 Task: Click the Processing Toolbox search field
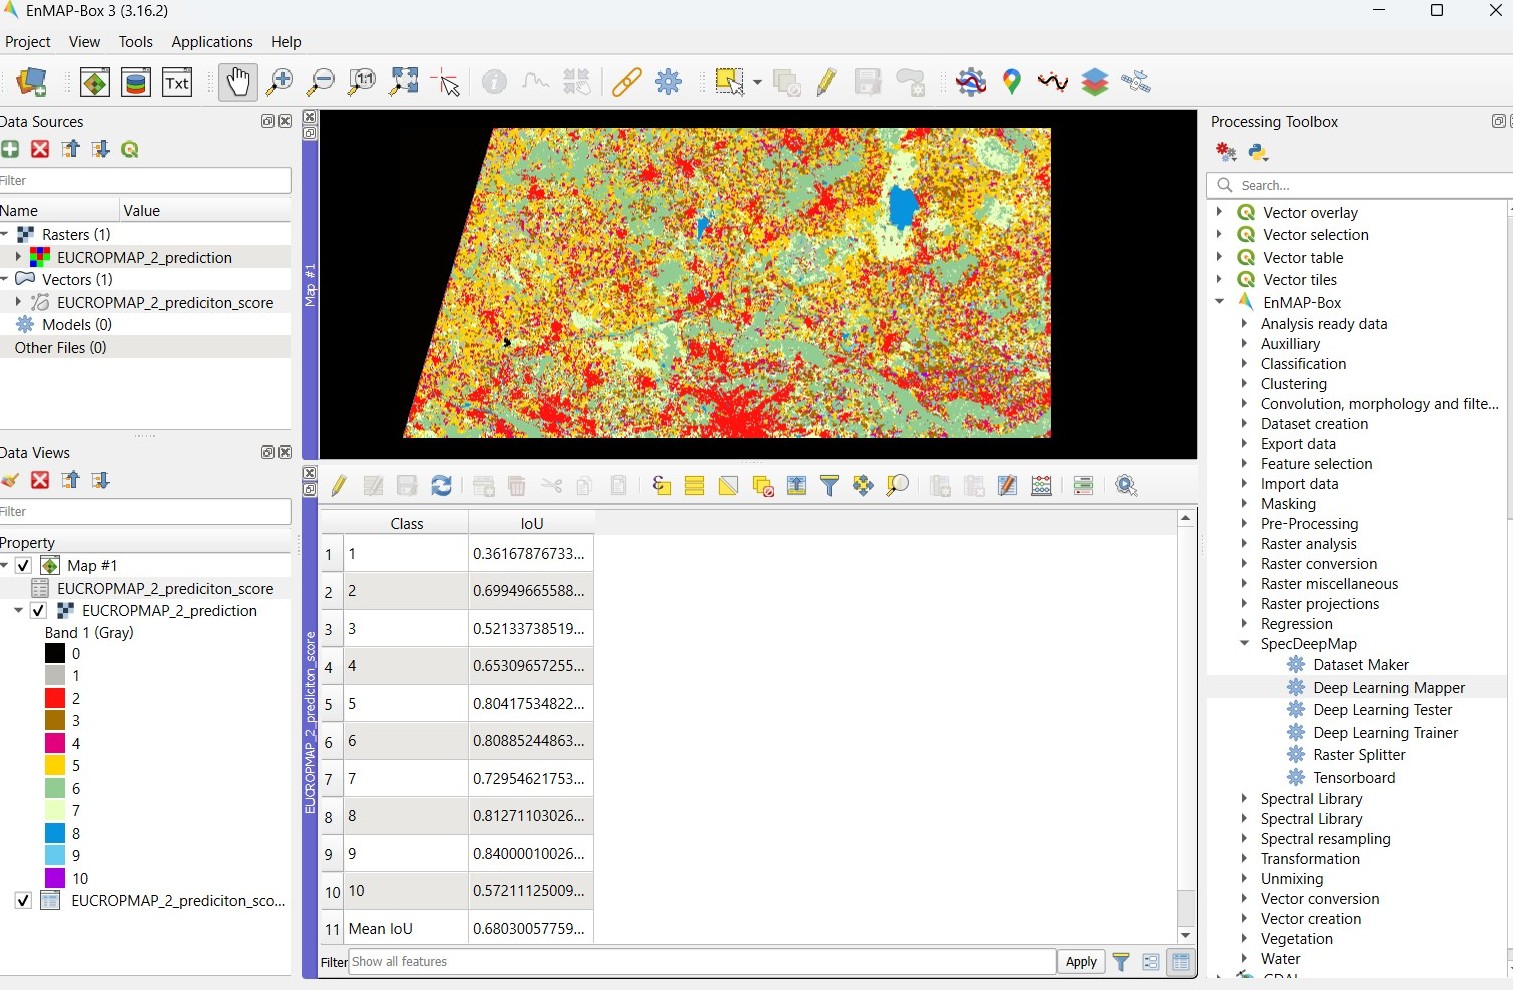coord(1360,185)
